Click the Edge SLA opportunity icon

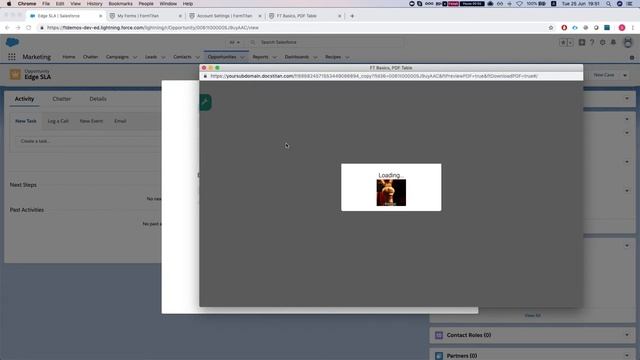point(15,74)
